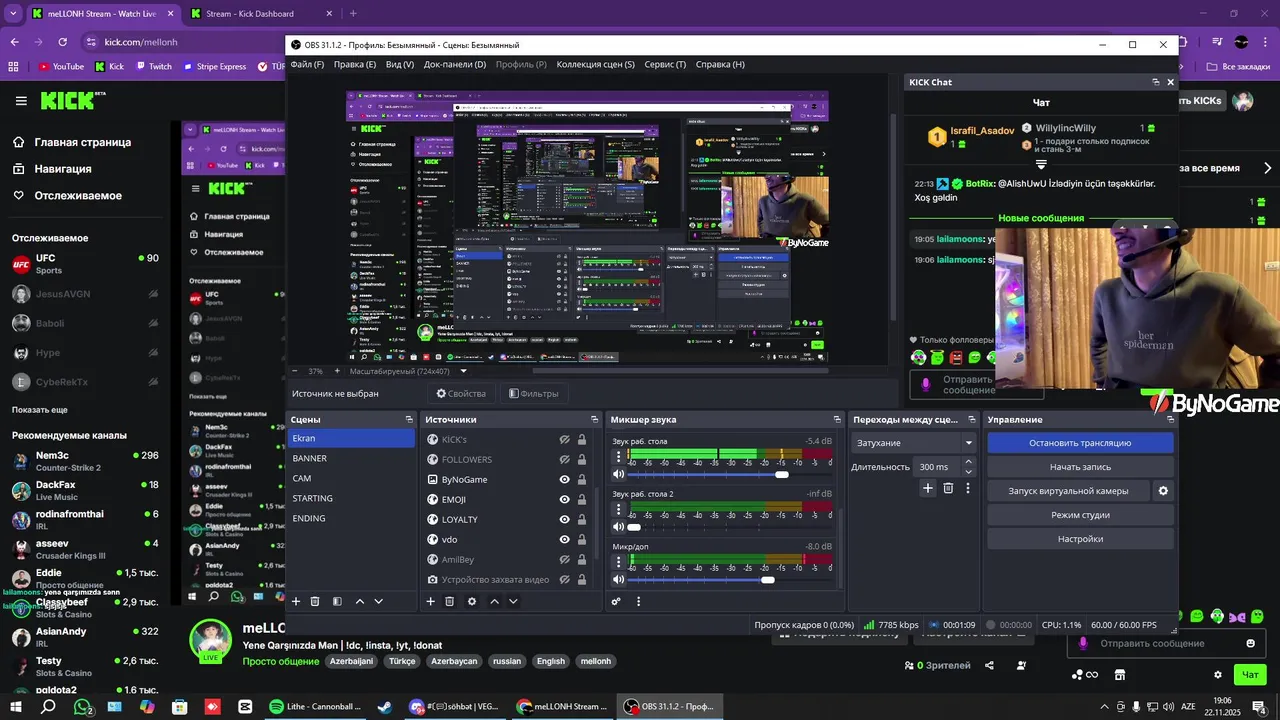Viewport: 1280px width, 720px height.
Task: Open Коллекция сцен (S) menu
Action: pos(596,64)
